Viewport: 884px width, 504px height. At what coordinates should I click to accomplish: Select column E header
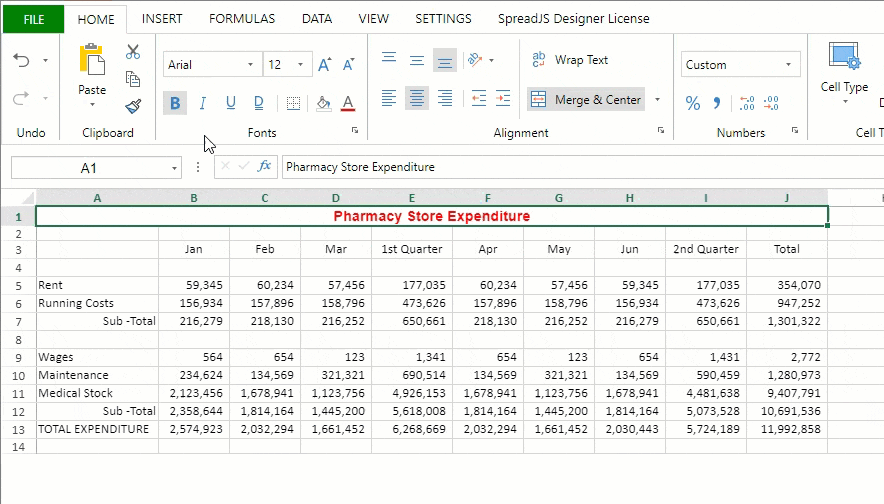(412, 198)
